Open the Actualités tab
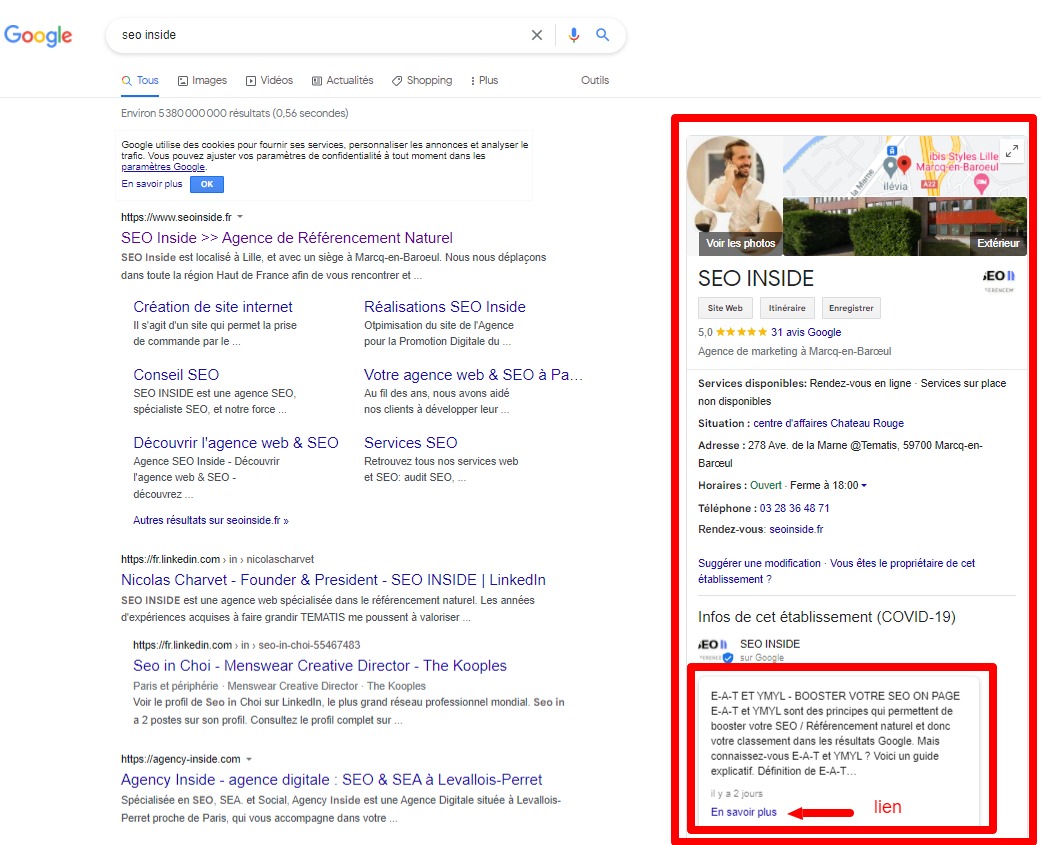Viewport: 1041px width, 845px height. (x=343, y=80)
